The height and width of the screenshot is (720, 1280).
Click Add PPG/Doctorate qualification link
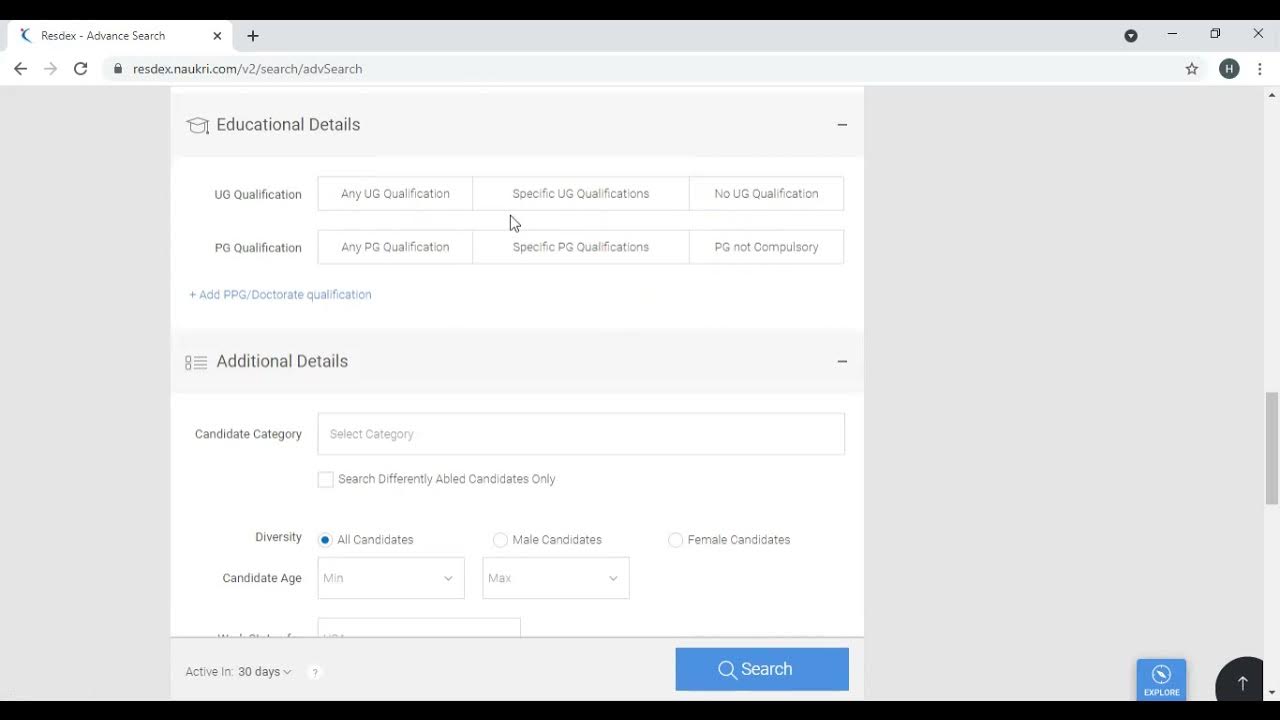(x=280, y=295)
